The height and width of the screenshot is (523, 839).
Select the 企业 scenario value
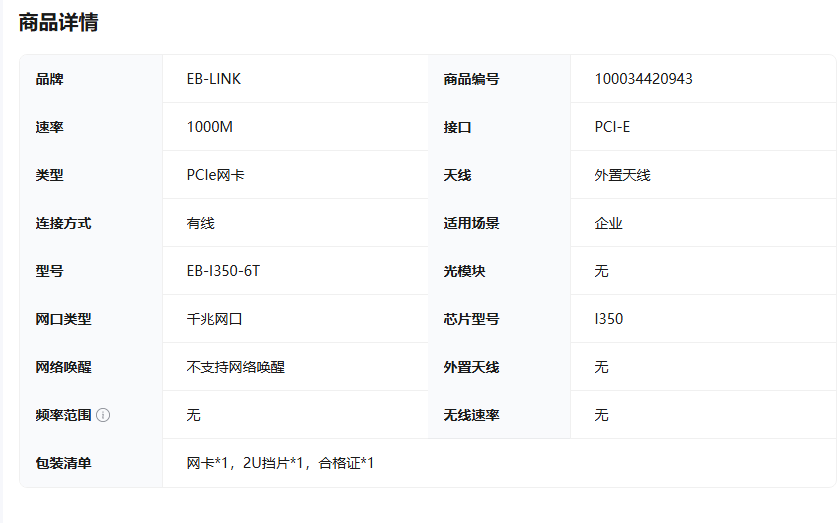click(x=608, y=223)
